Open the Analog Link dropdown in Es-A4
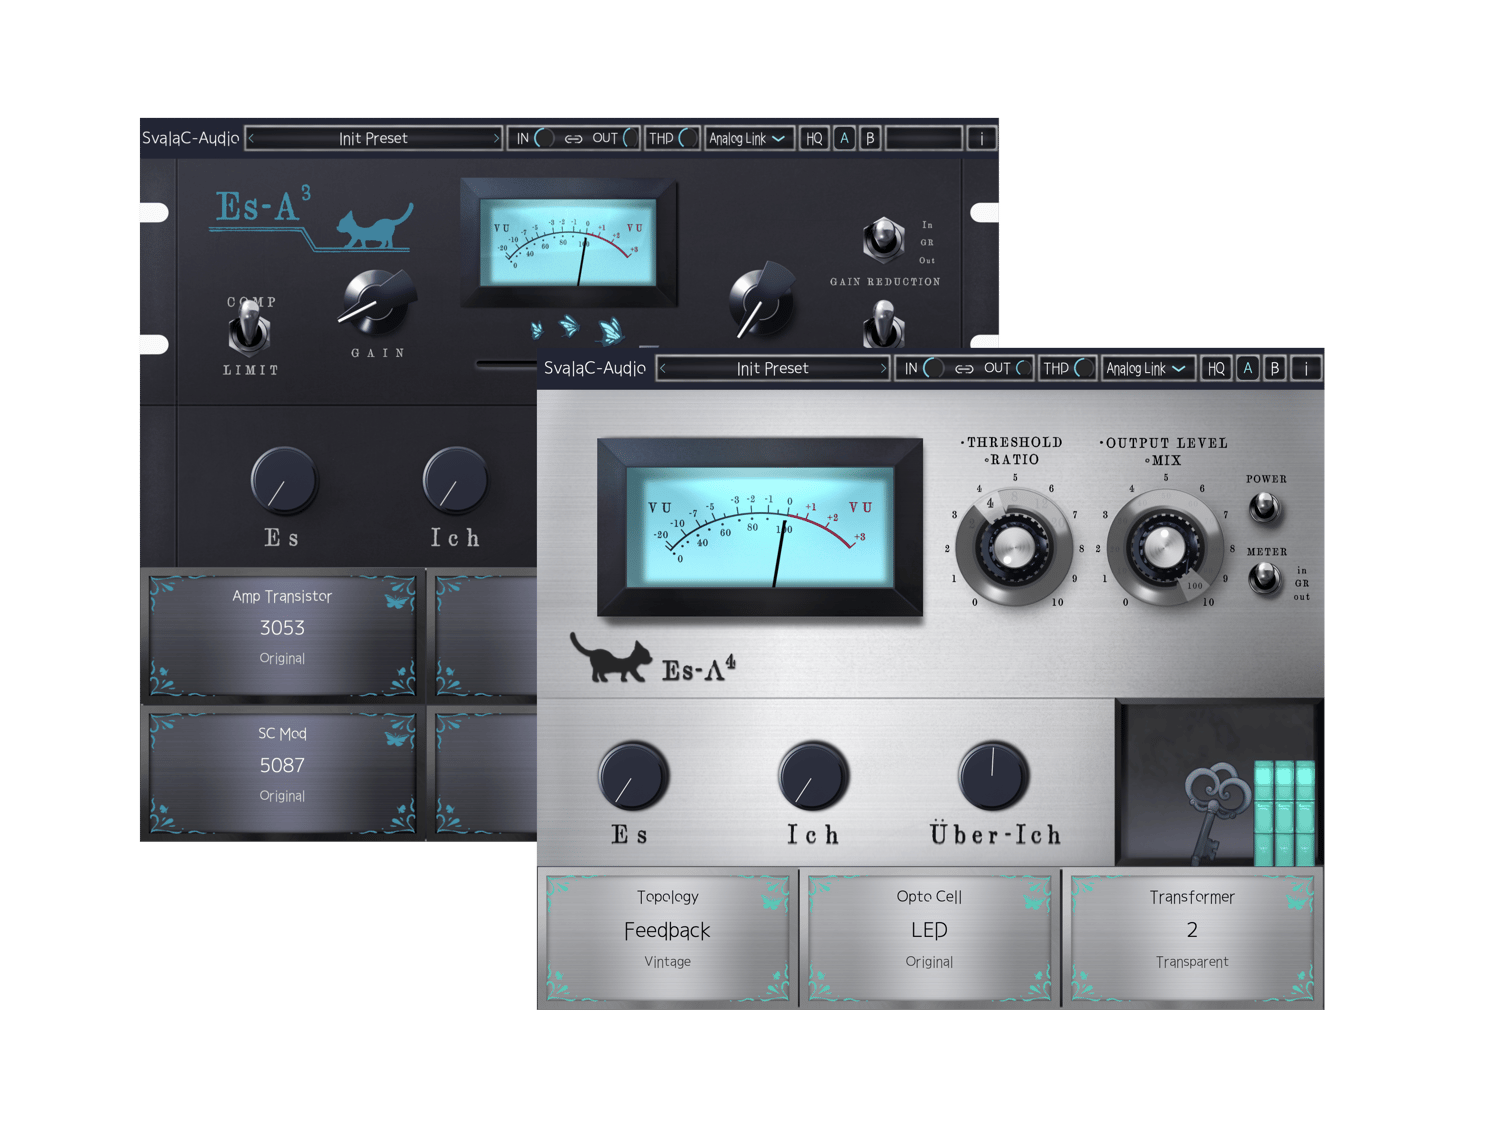Image resolution: width=1500 pixels, height=1125 pixels. tap(1146, 369)
